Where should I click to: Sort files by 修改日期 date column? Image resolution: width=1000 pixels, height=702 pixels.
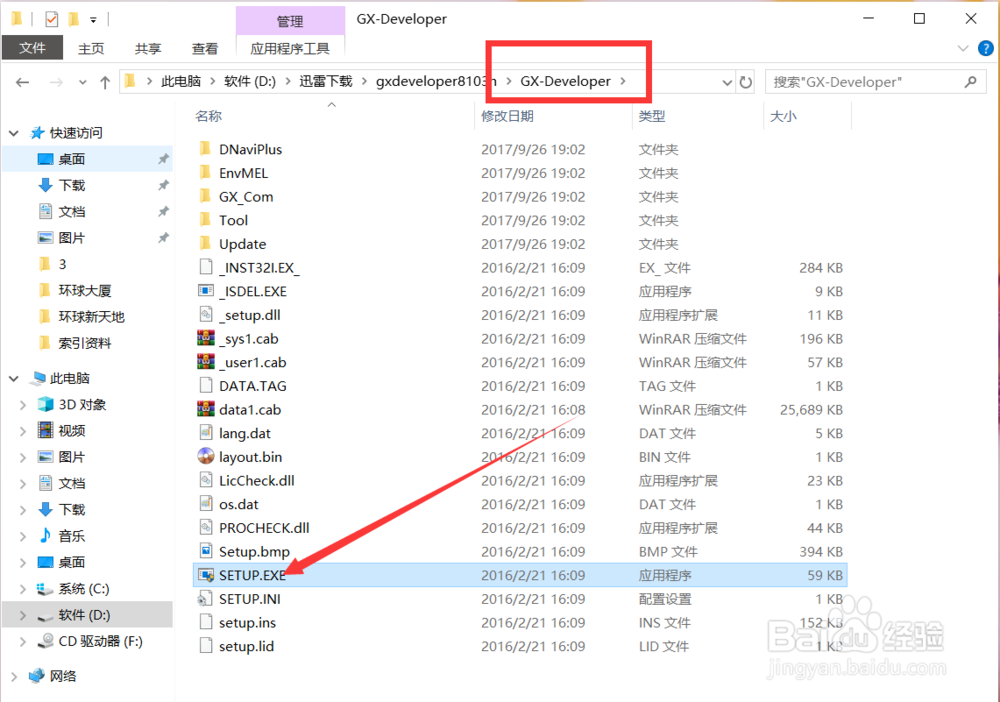pos(508,116)
